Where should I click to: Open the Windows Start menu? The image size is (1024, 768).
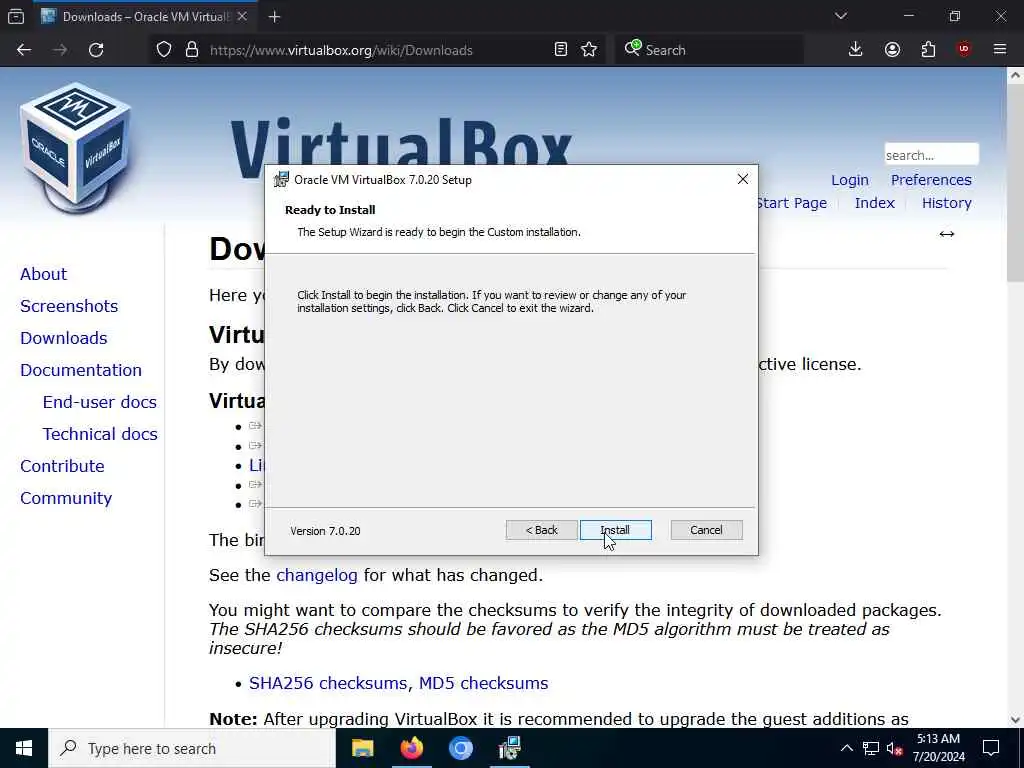pyautogui.click(x=24, y=748)
